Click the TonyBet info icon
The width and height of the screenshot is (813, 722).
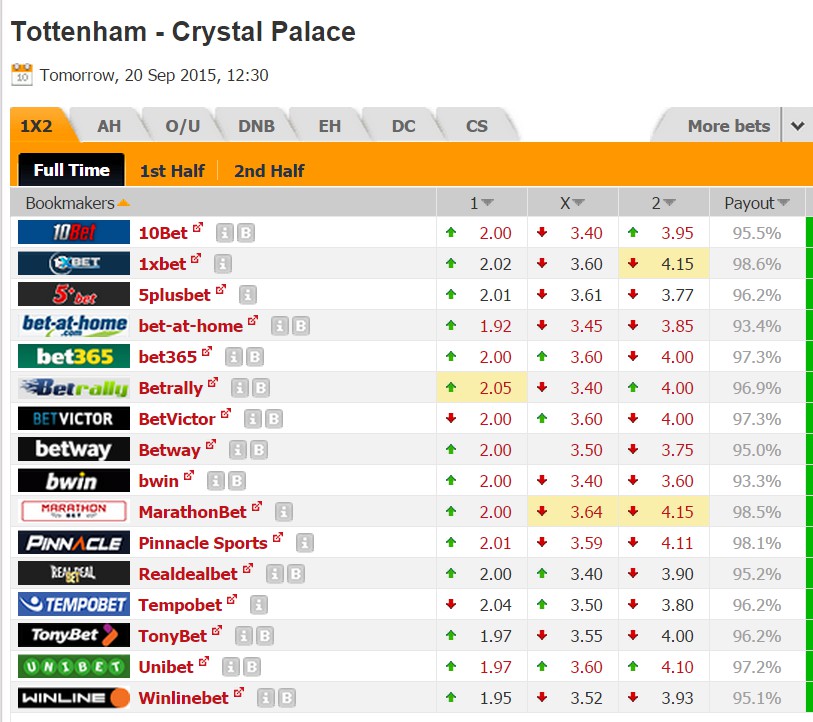point(243,636)
